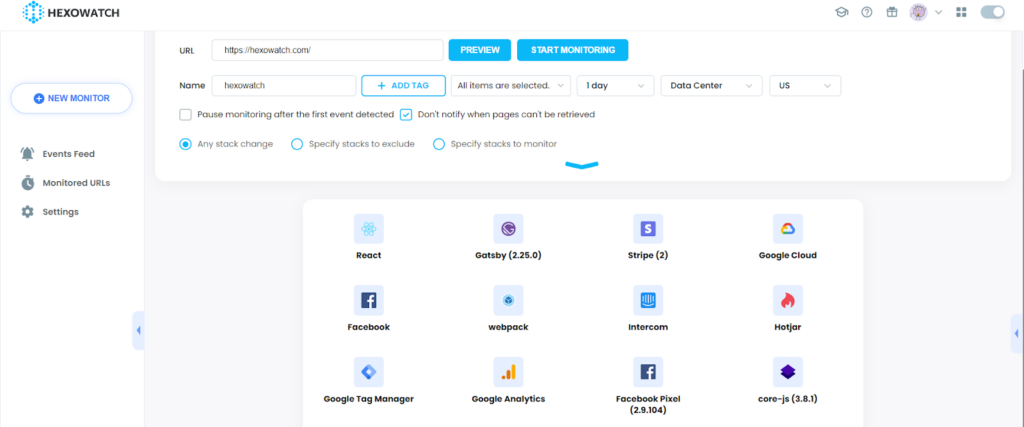Viewport: 1024px width, 427px height.
Task: Check Pause monitoring after first event
Action: [x=185, y=115]
